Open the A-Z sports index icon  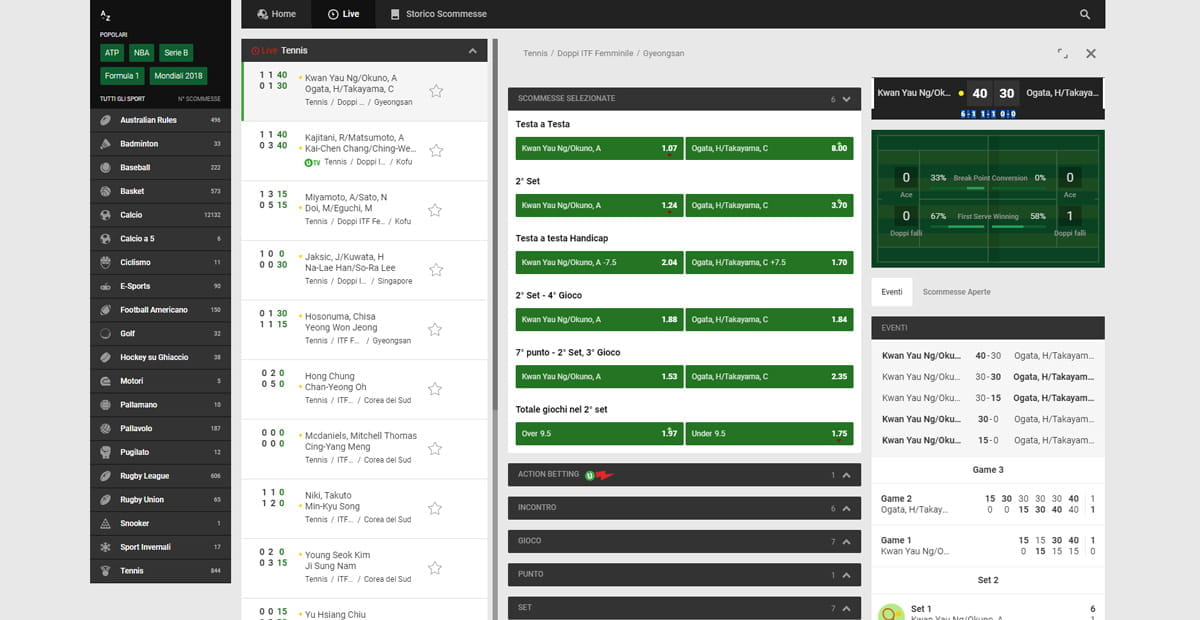click(107, 15)
